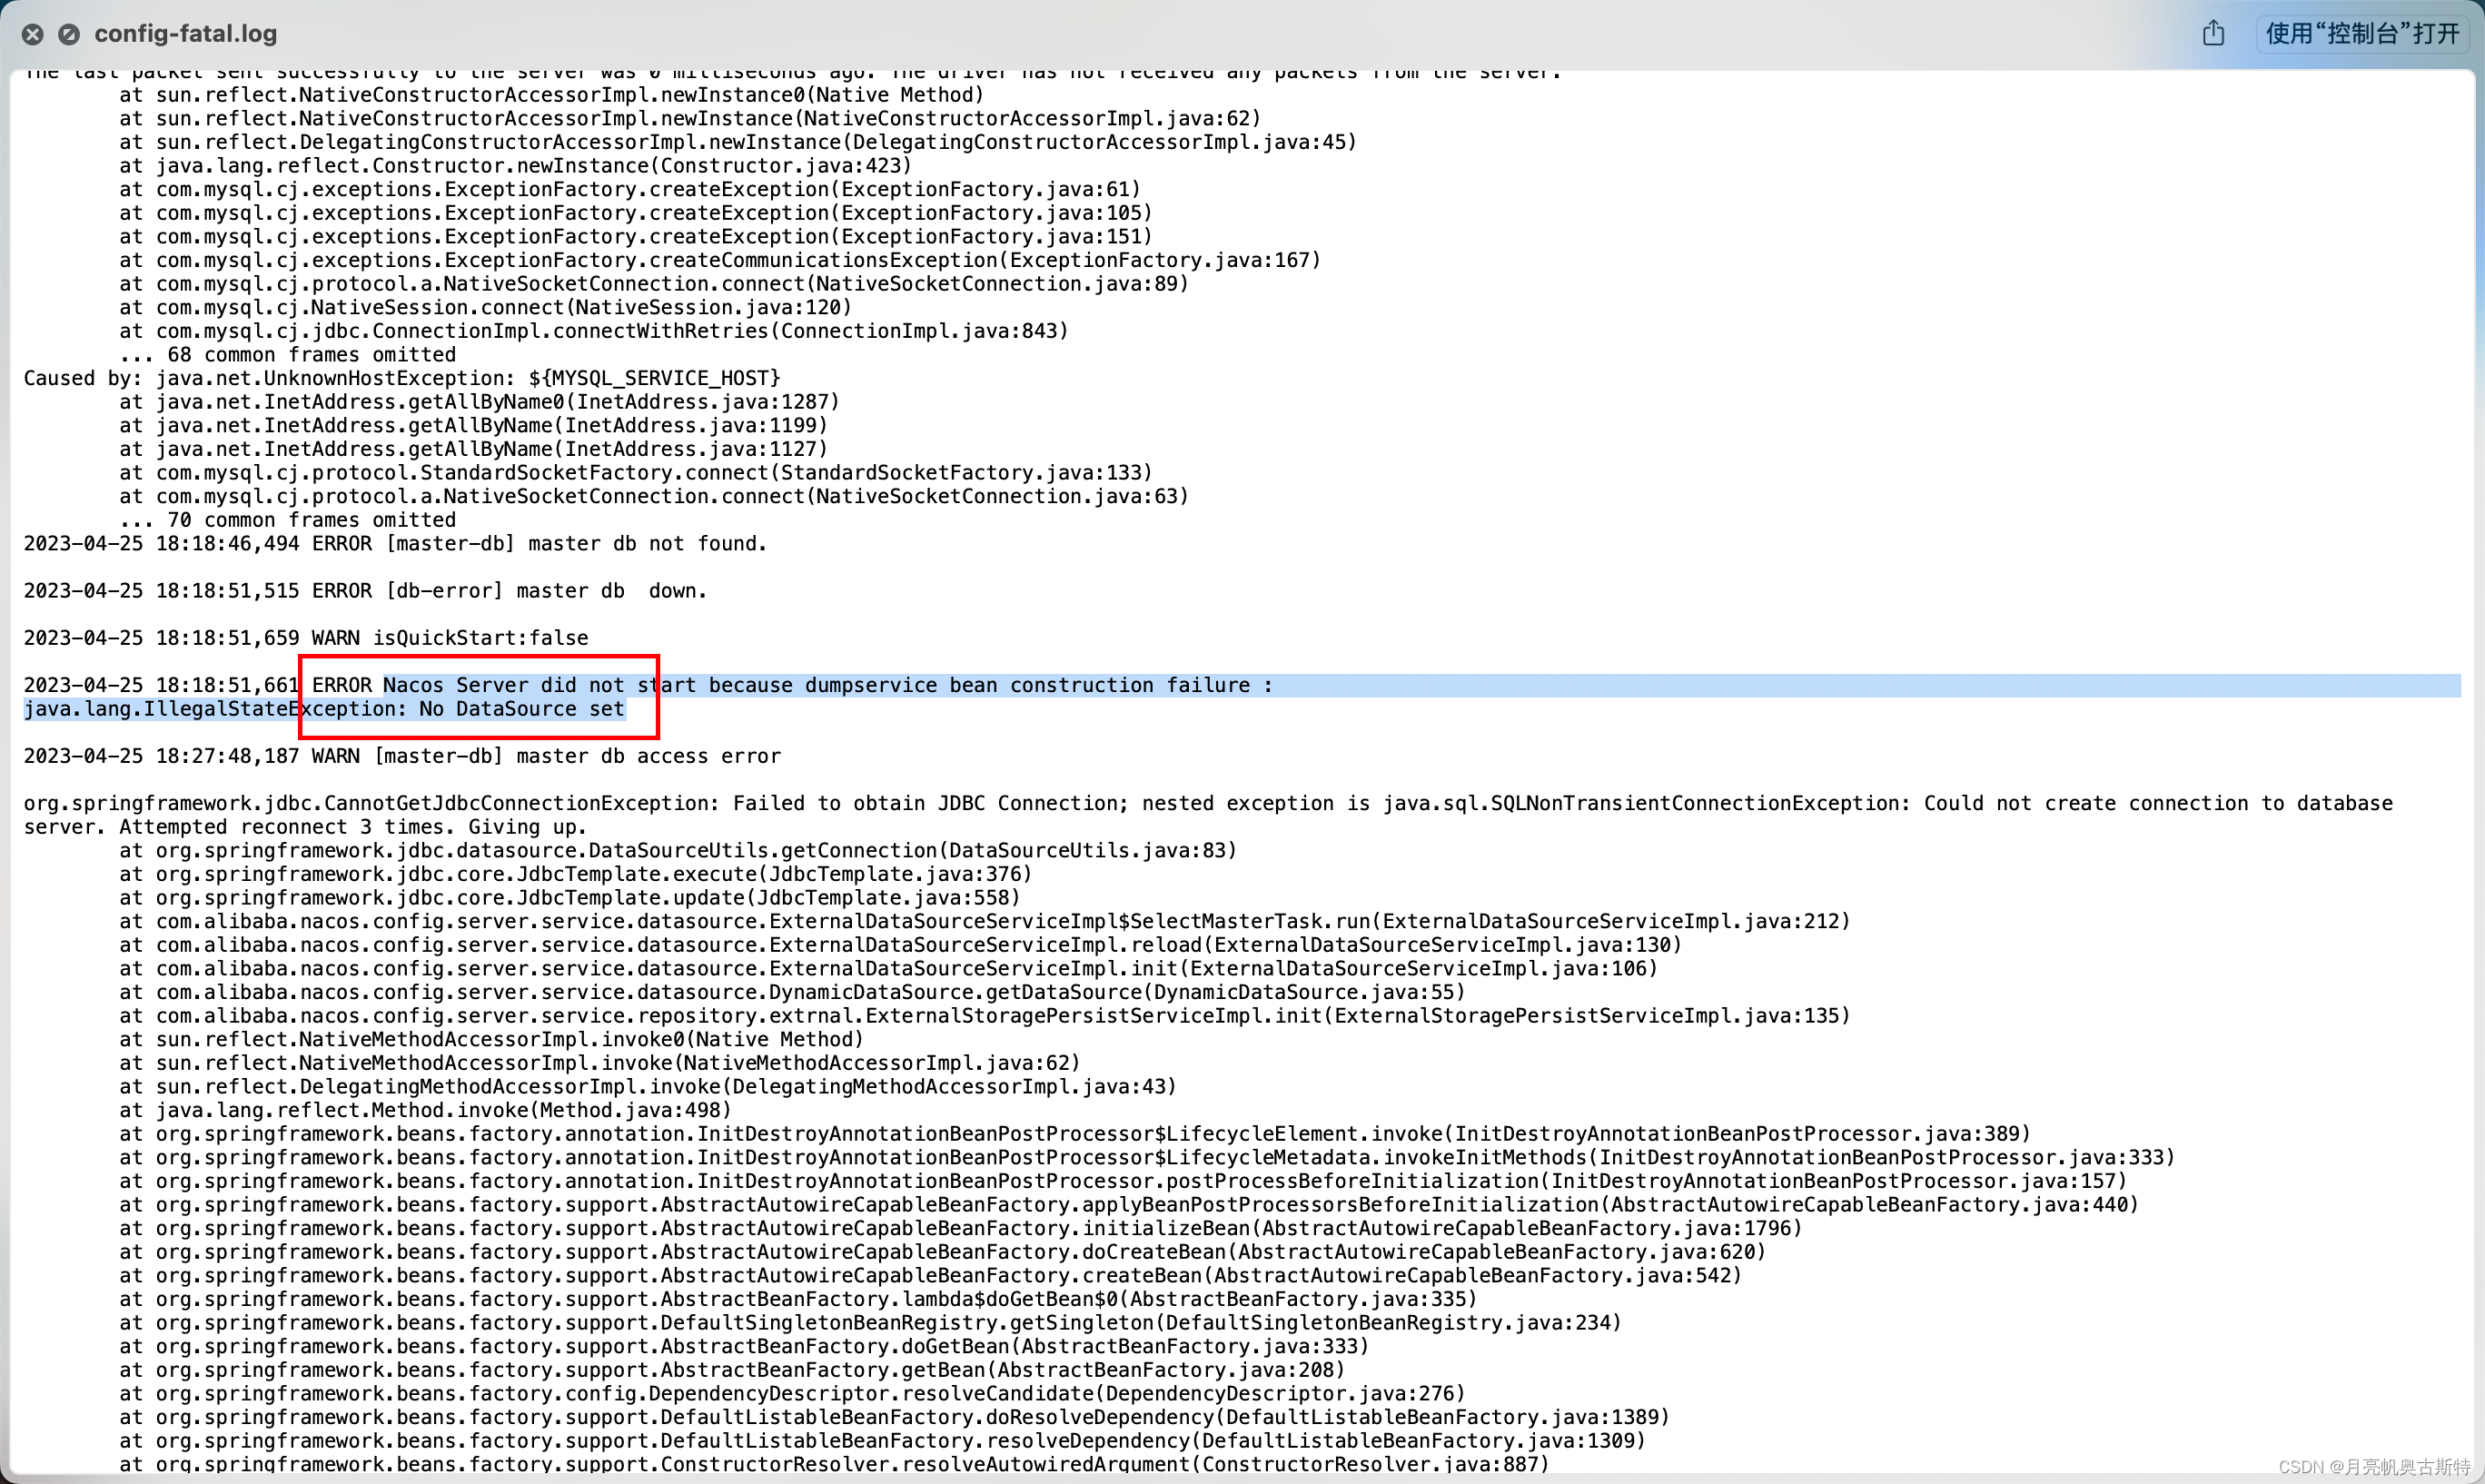Click the 'Caused by: java.net.UnknownHostException' line

click(x=401, y=378)
